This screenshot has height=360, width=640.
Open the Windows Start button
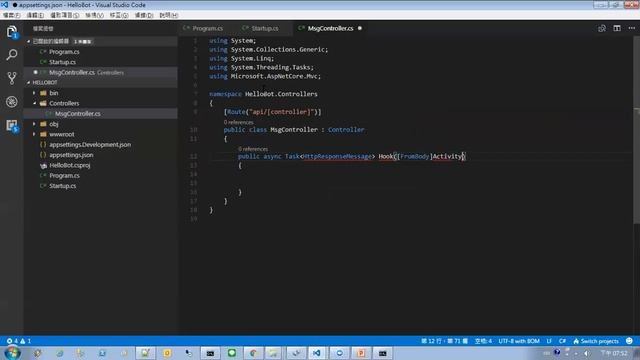coord(12,353)
